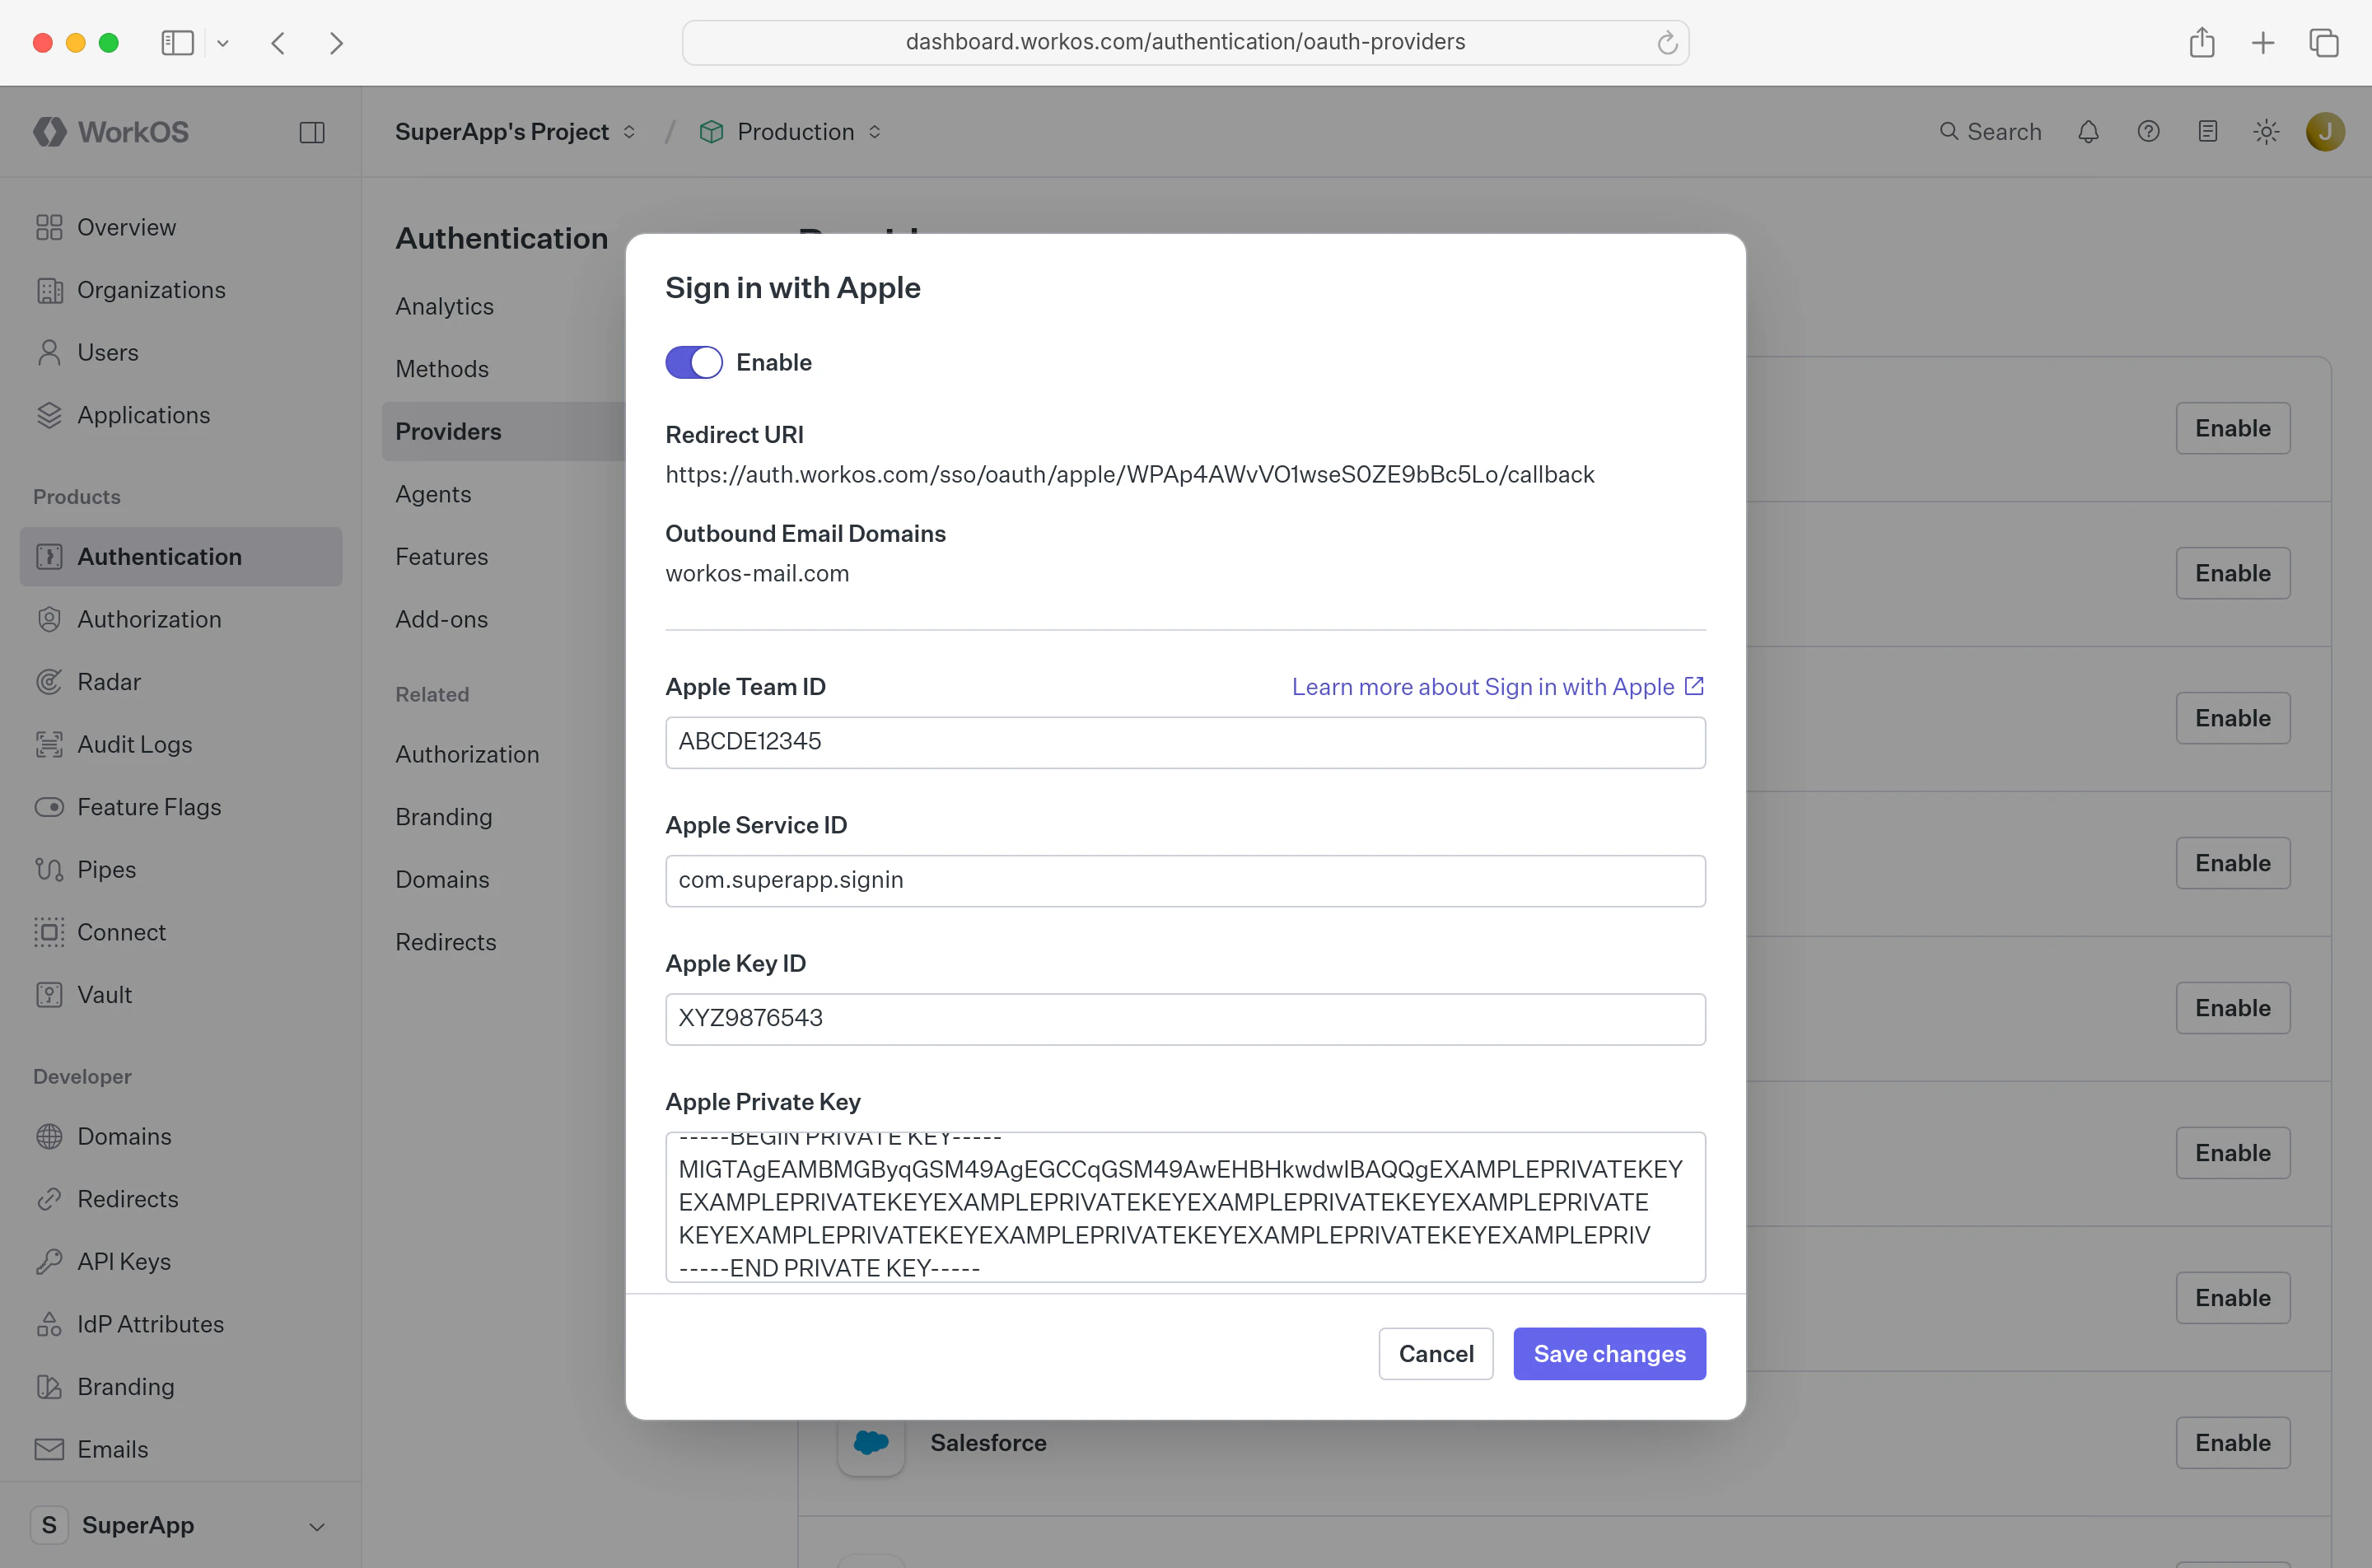
Task: Open Feature Flags in the sidebar
Action: [181, 807]
